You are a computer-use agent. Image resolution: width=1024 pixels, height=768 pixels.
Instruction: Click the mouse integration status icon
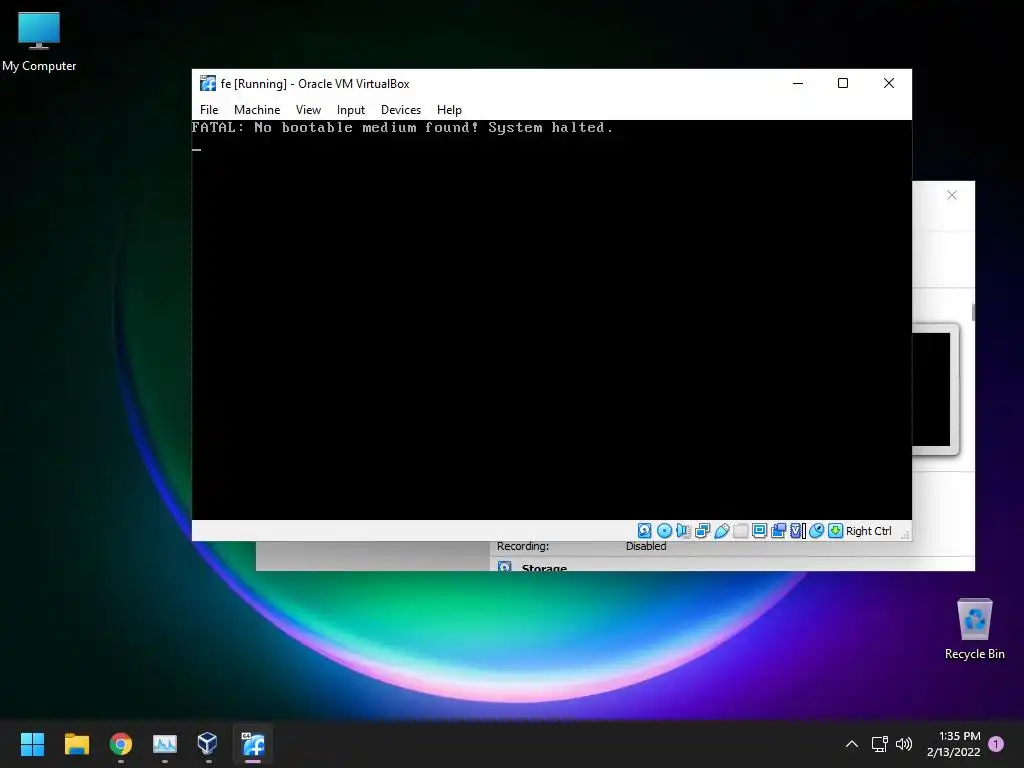tap(816, 531)
